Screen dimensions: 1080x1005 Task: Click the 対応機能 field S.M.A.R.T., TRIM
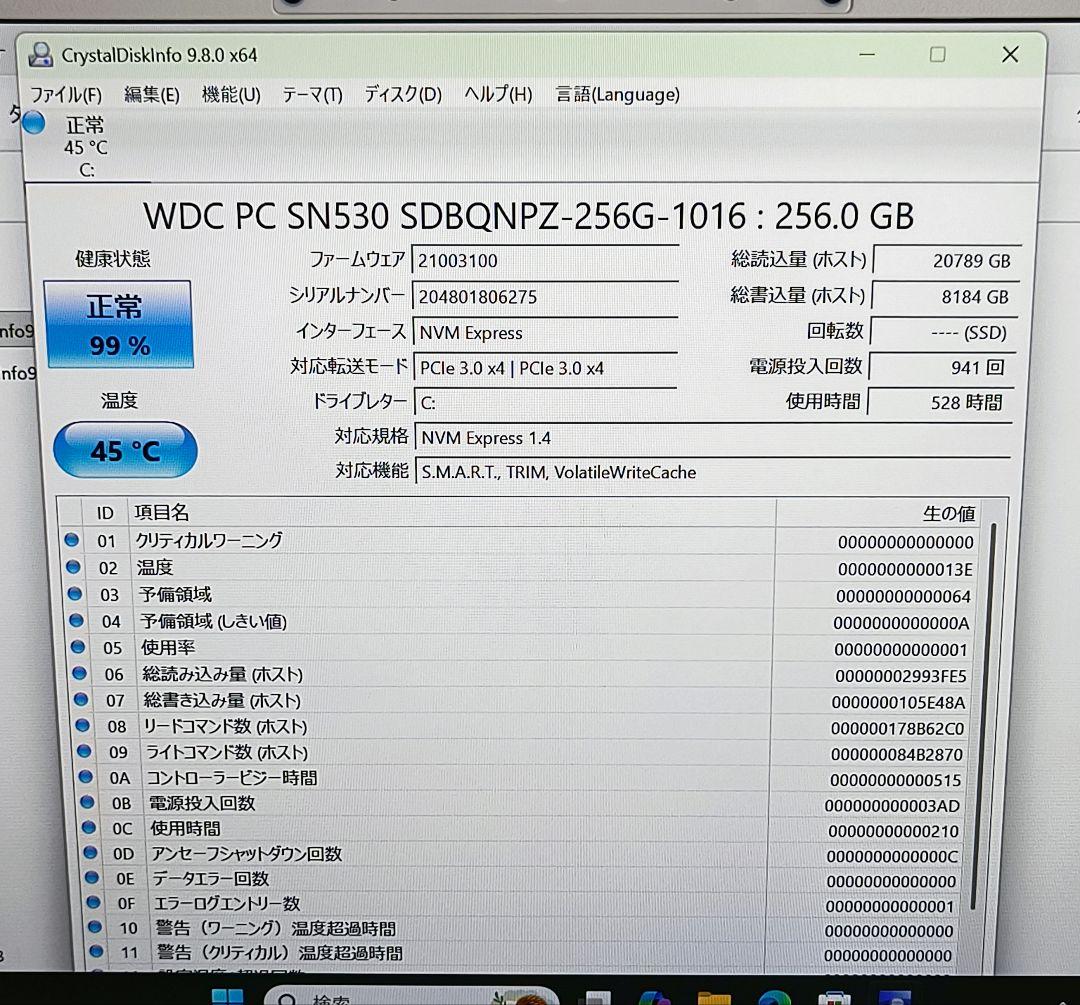click(713, 472)
